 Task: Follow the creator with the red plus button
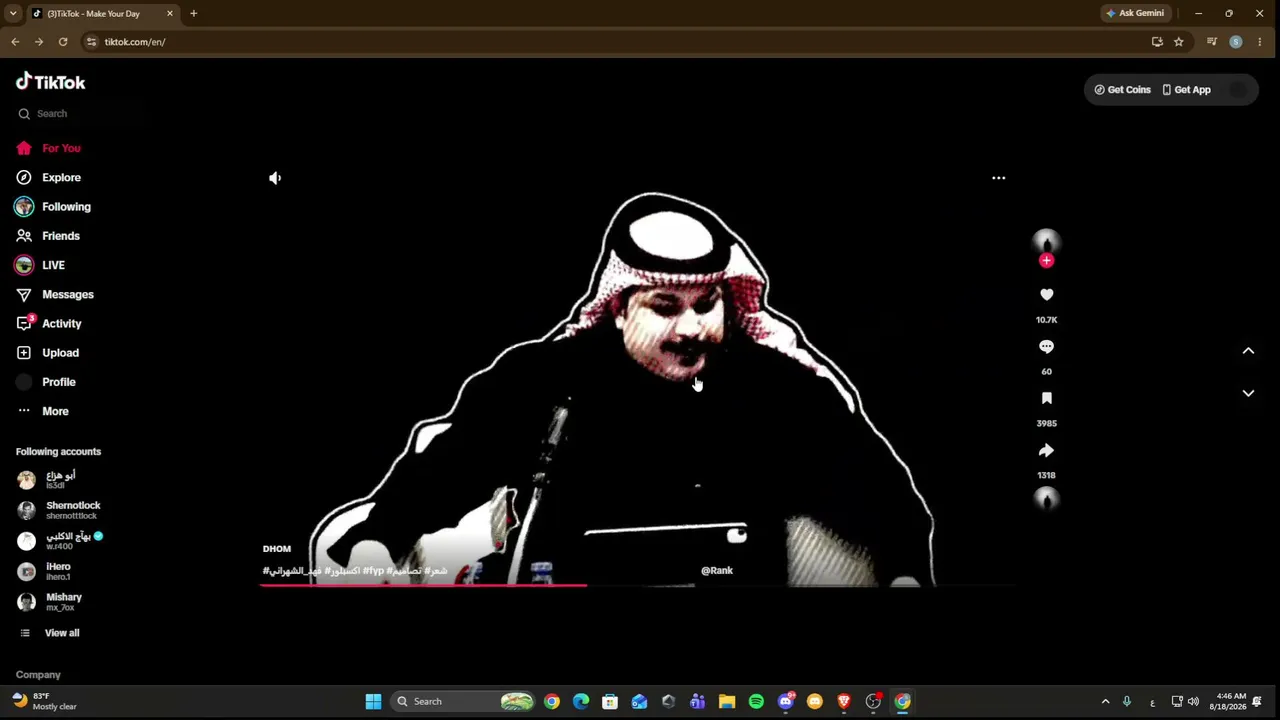pos(1046,261)
